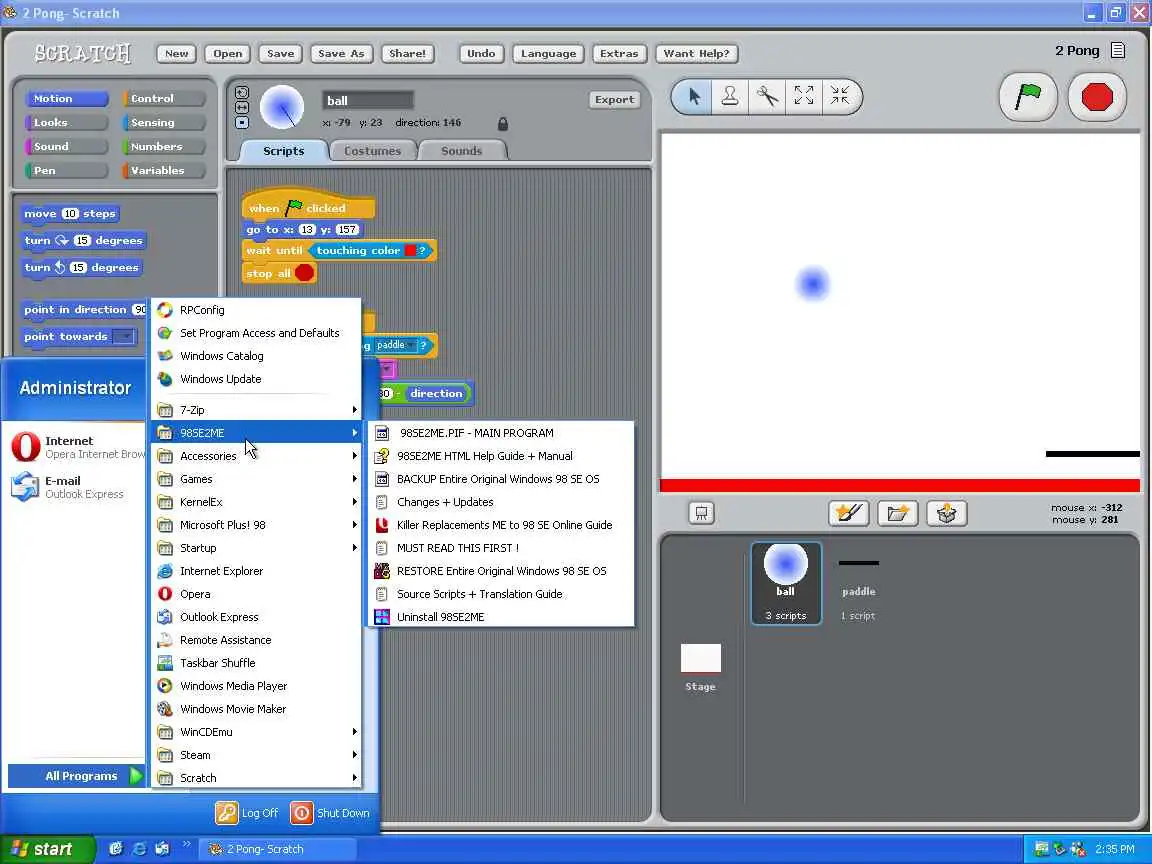Expand the Microsoft Plus! 98 submenu

coord(256,525)
